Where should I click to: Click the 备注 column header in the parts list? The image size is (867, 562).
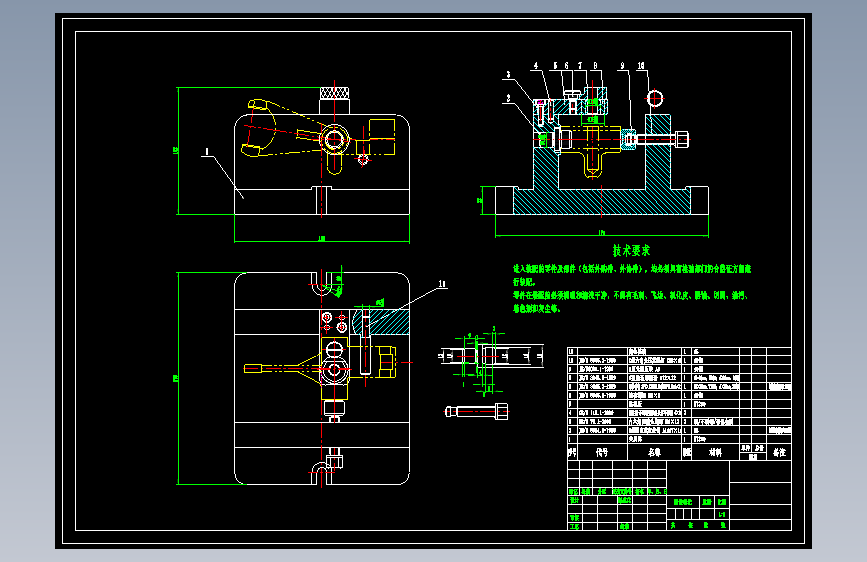pos(780,452)
